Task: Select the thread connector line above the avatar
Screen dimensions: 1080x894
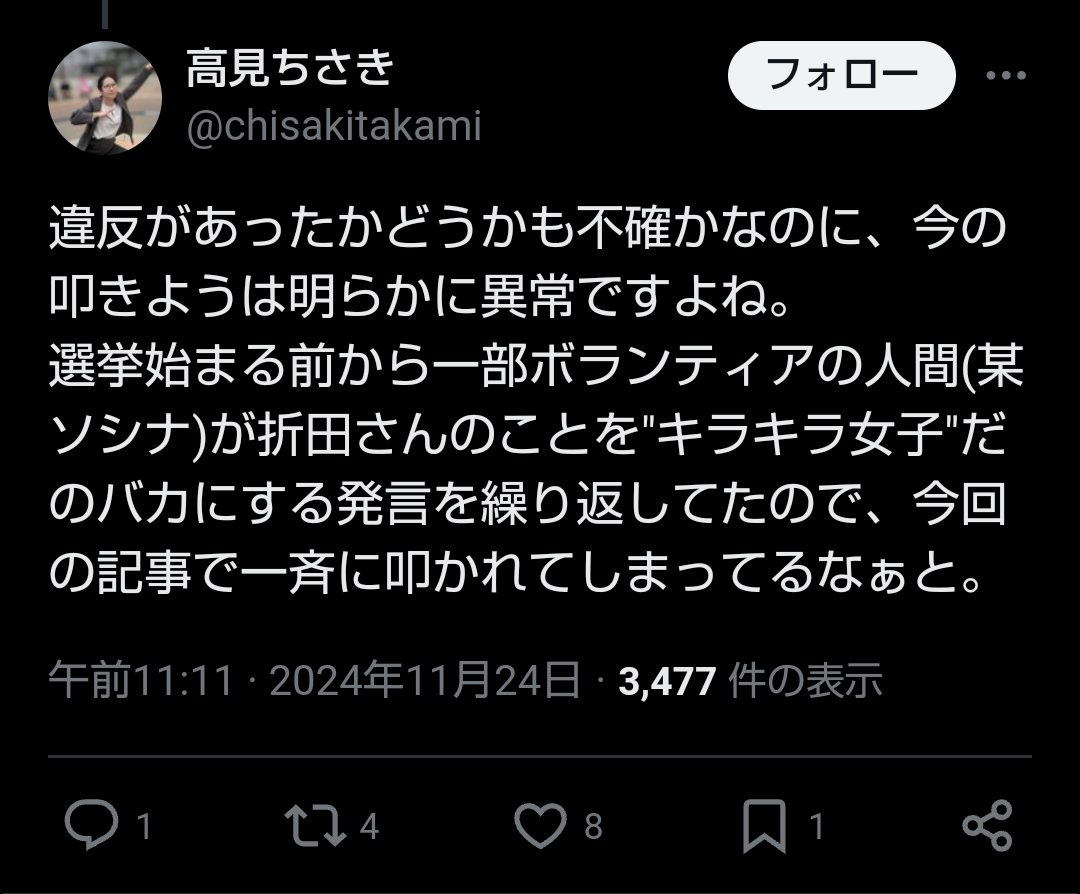Action: coord(105,14)
